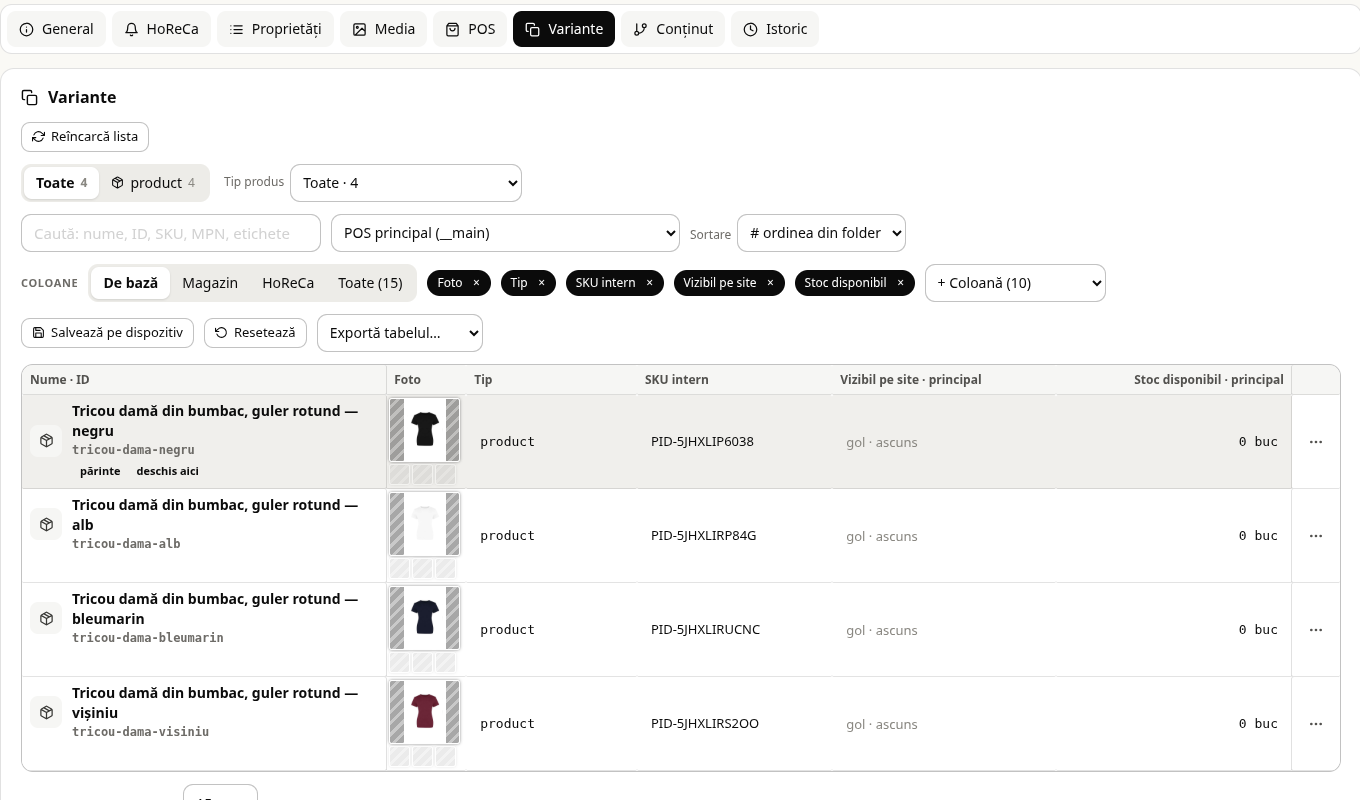Screen dimensions: 1360x800
Task: Open the three-dot menu for tricou-dama-visiniu
Action: point(1315,724)
